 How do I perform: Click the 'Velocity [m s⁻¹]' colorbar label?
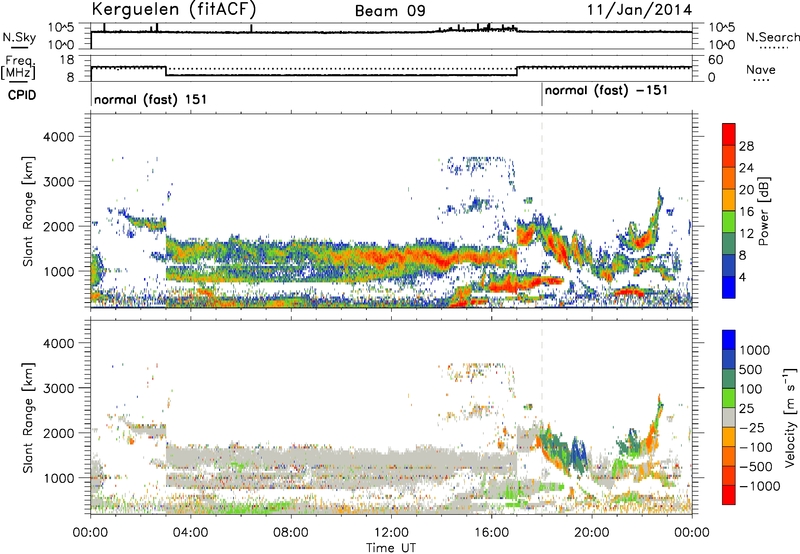pyautogui.click(x=790, y=417)
